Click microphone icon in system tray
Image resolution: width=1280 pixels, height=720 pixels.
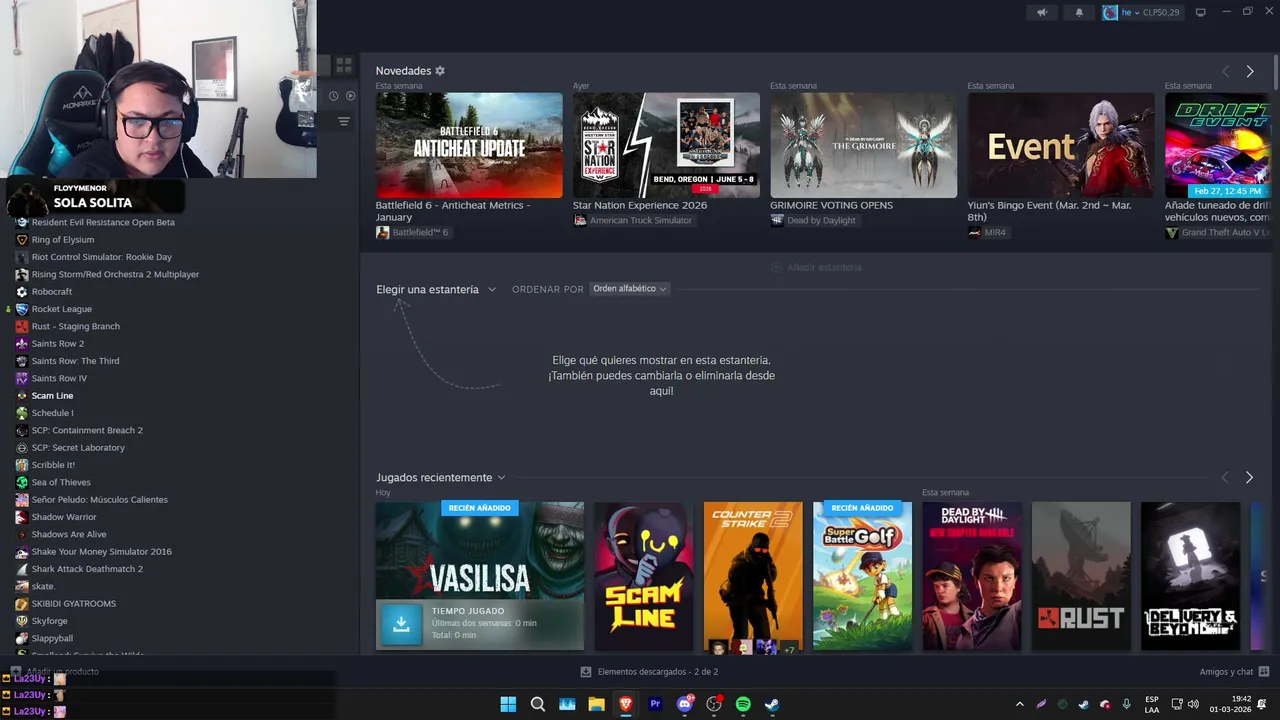pyautogui.click(x=1126, y=704)
